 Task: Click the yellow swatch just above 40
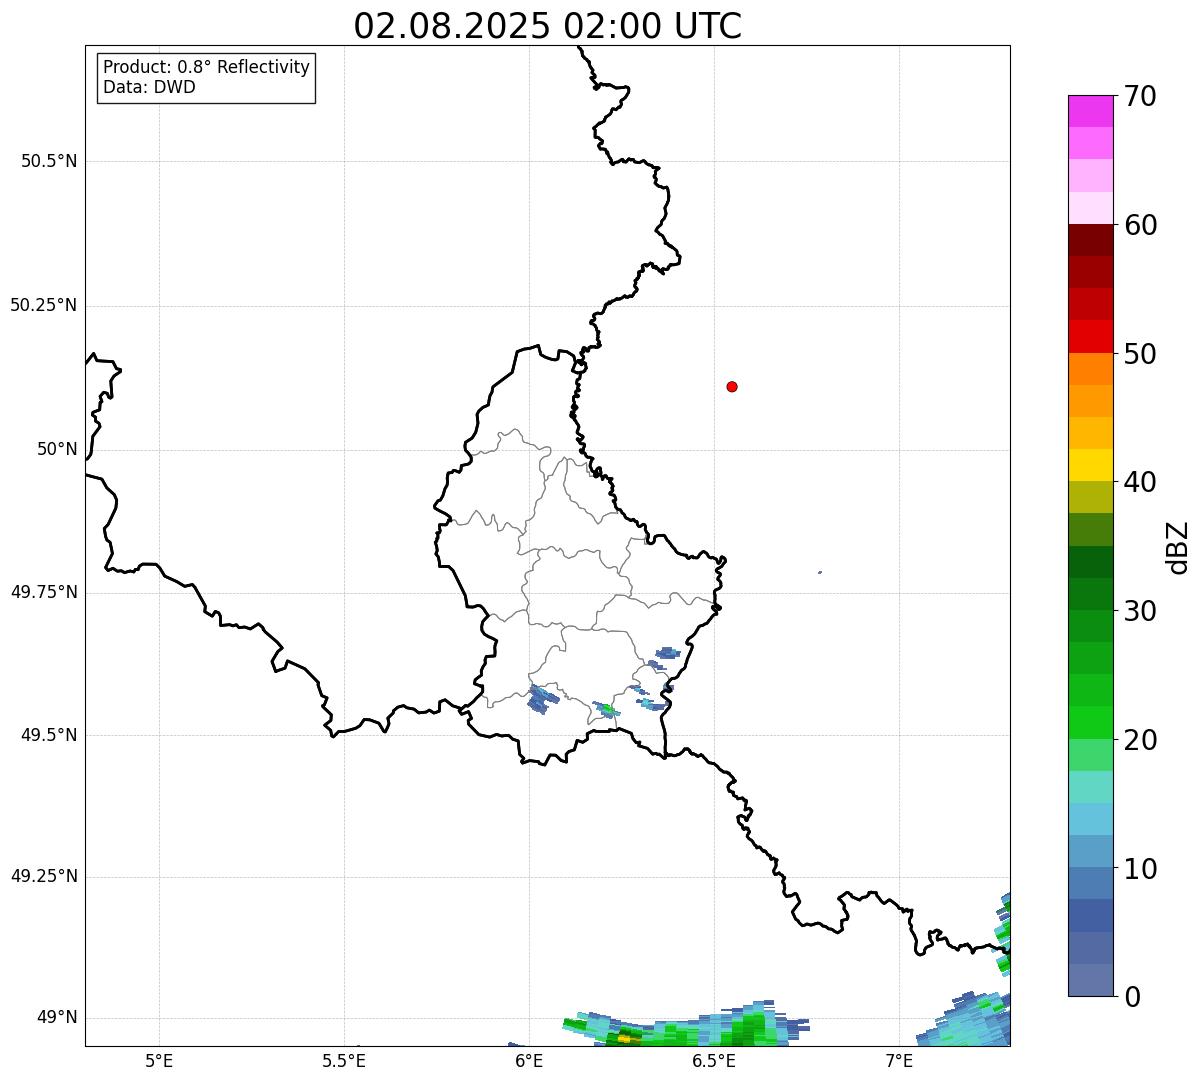(1090, 465)
